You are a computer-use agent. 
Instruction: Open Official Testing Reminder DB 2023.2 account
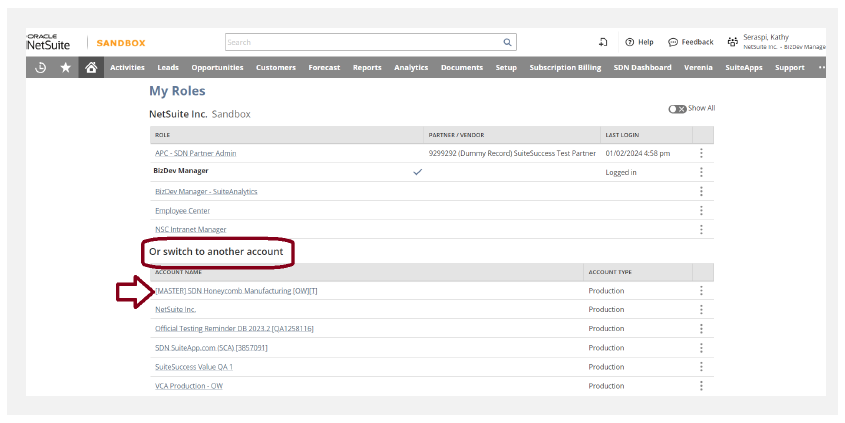[234, 328]
